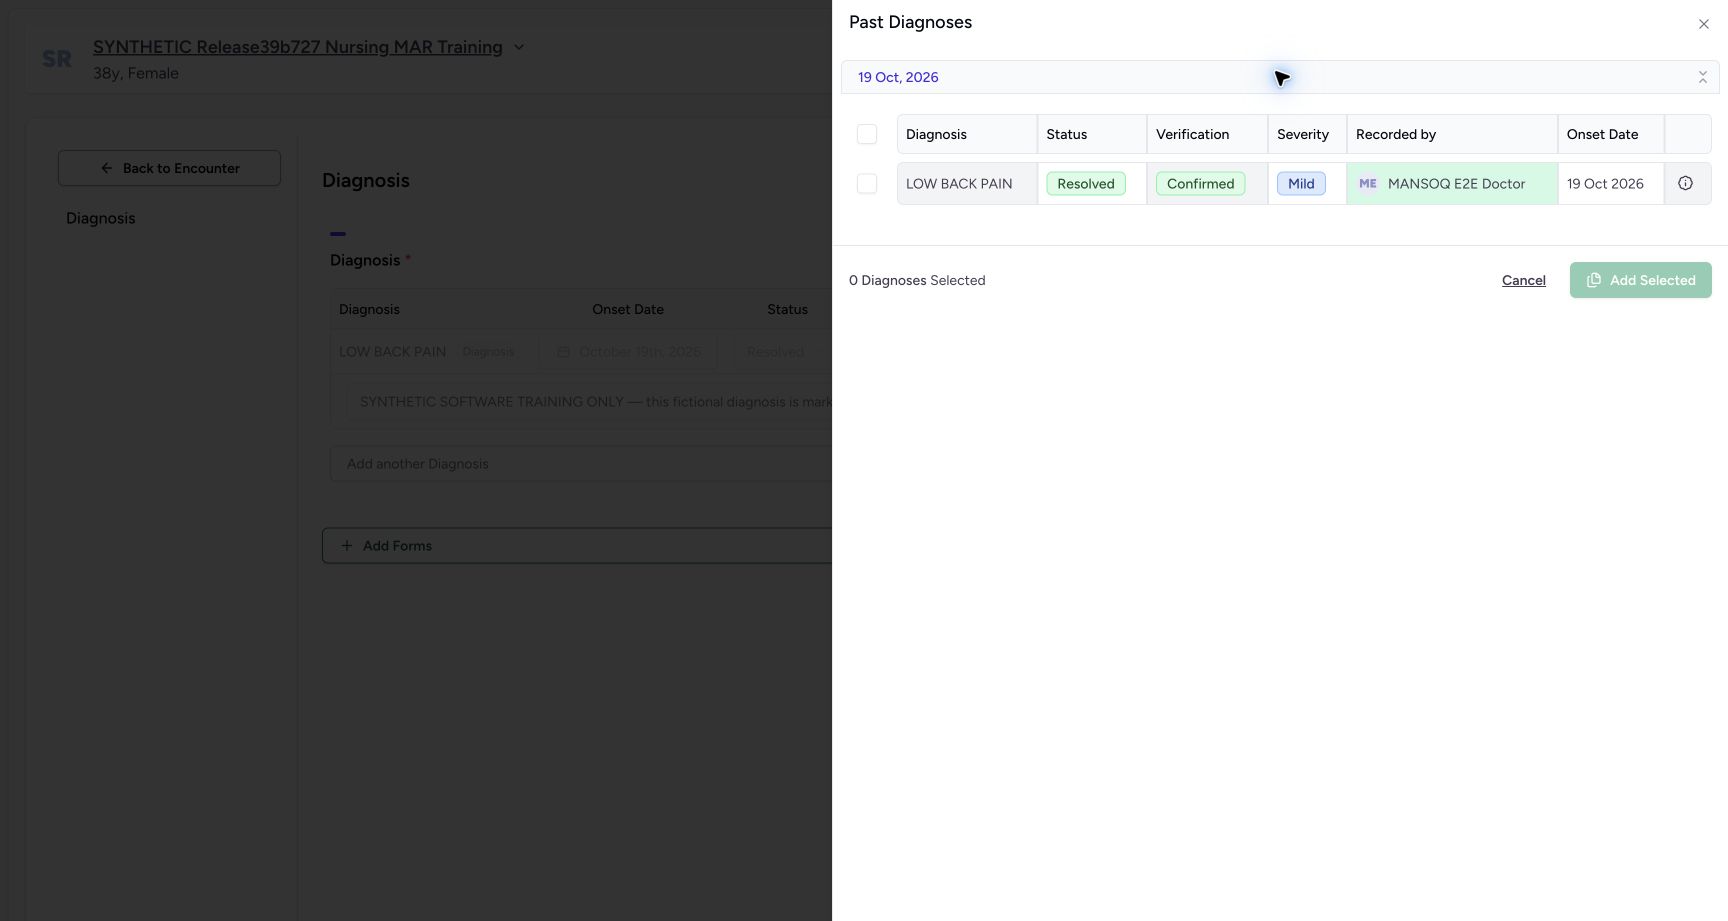Close the Past Diagnoses panel
This screenshot has width=1728, height=921.
tap(1704, 24)
